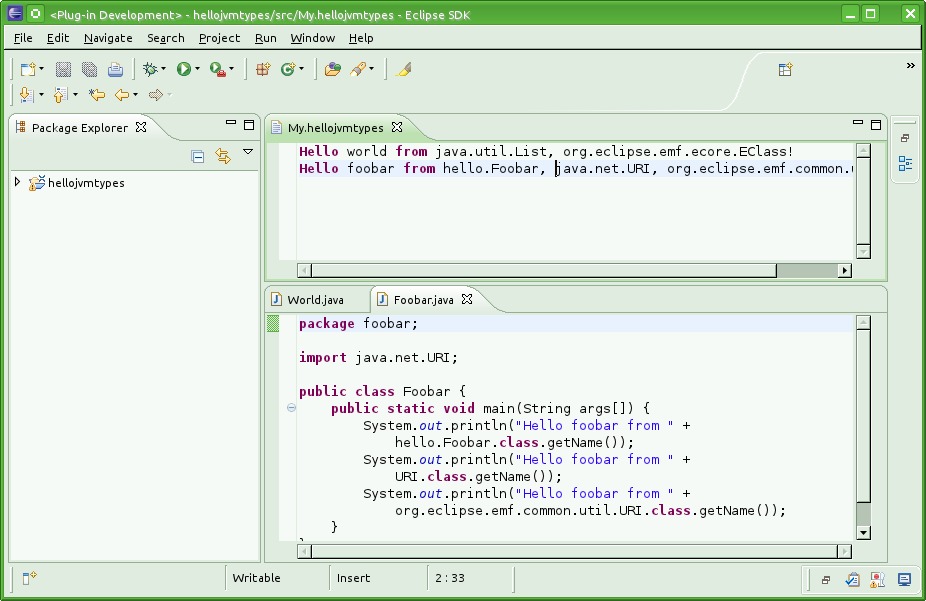Click the New Java Package icon
This screenshot has height=601, width=926.
(x=263, y=69)
